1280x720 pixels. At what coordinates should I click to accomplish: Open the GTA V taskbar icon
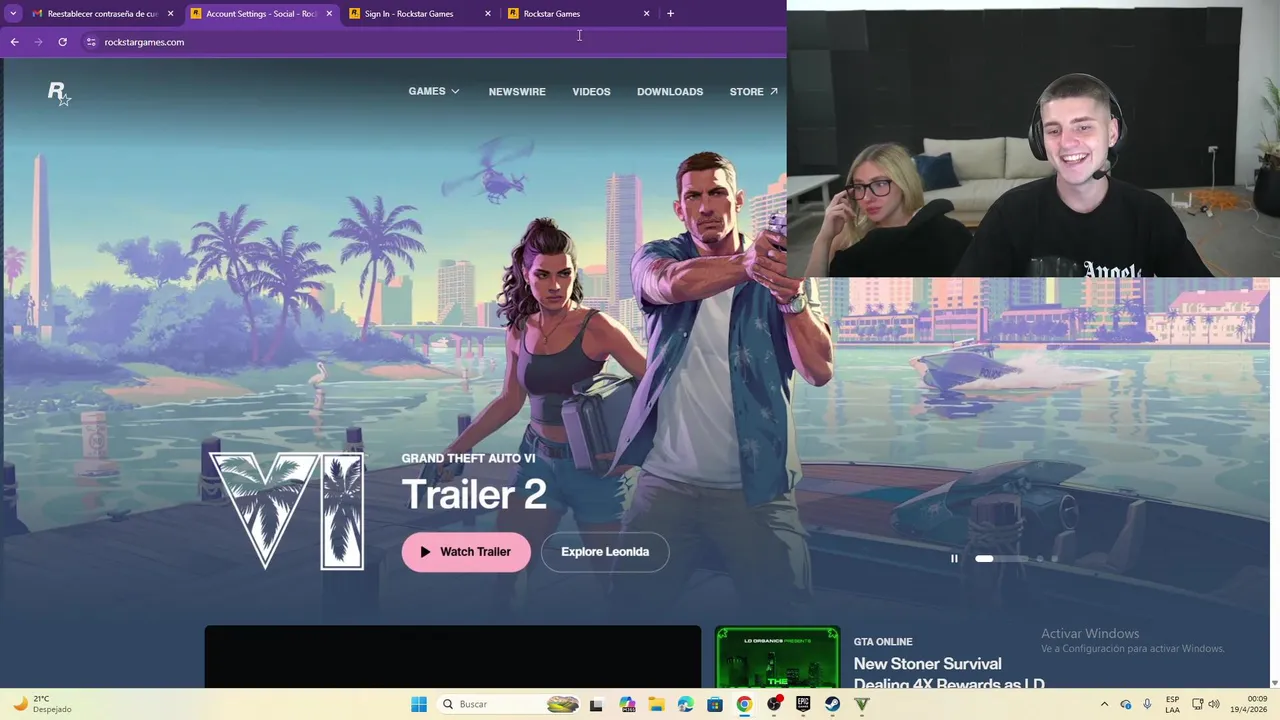(x=862, y=704)
